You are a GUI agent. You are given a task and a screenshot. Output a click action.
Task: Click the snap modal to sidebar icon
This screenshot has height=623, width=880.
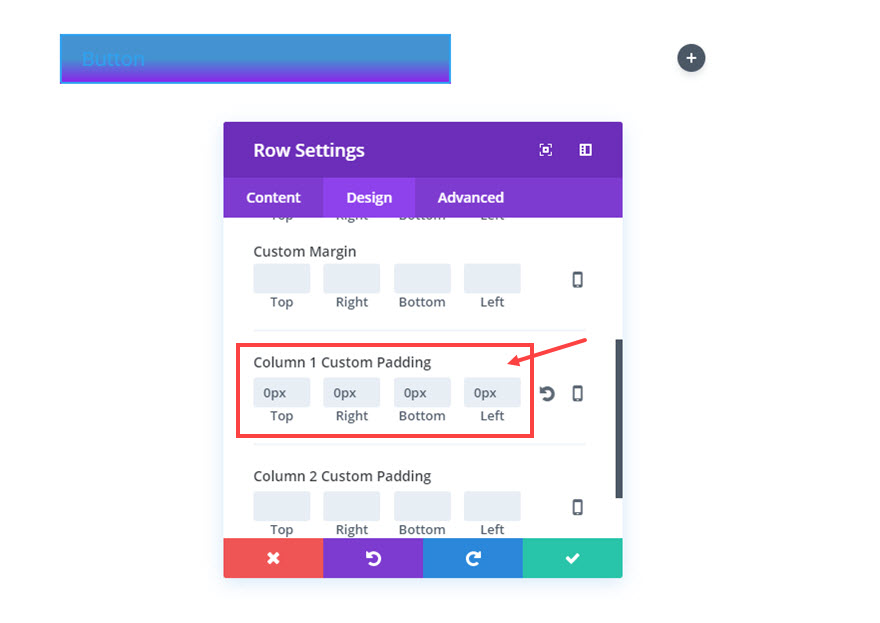coord(586,150)
